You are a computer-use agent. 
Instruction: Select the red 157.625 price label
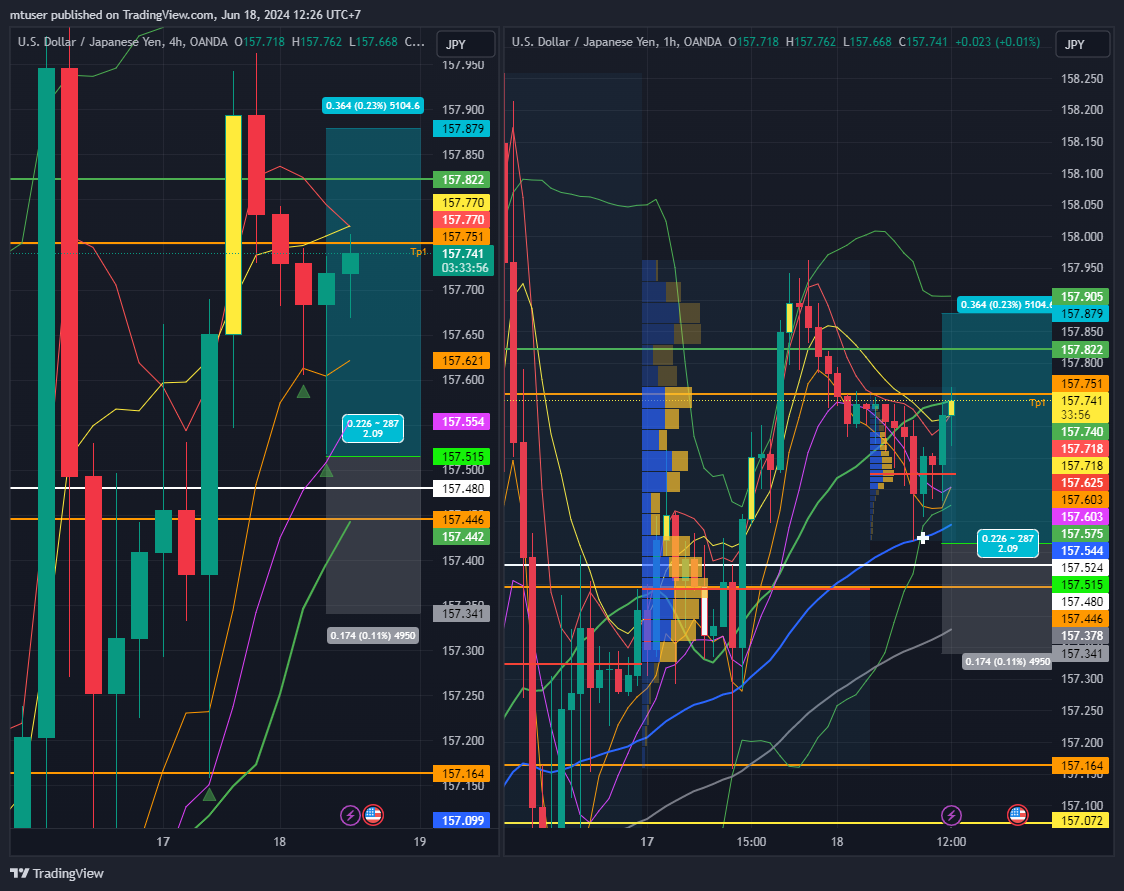tap(1081, 483)
